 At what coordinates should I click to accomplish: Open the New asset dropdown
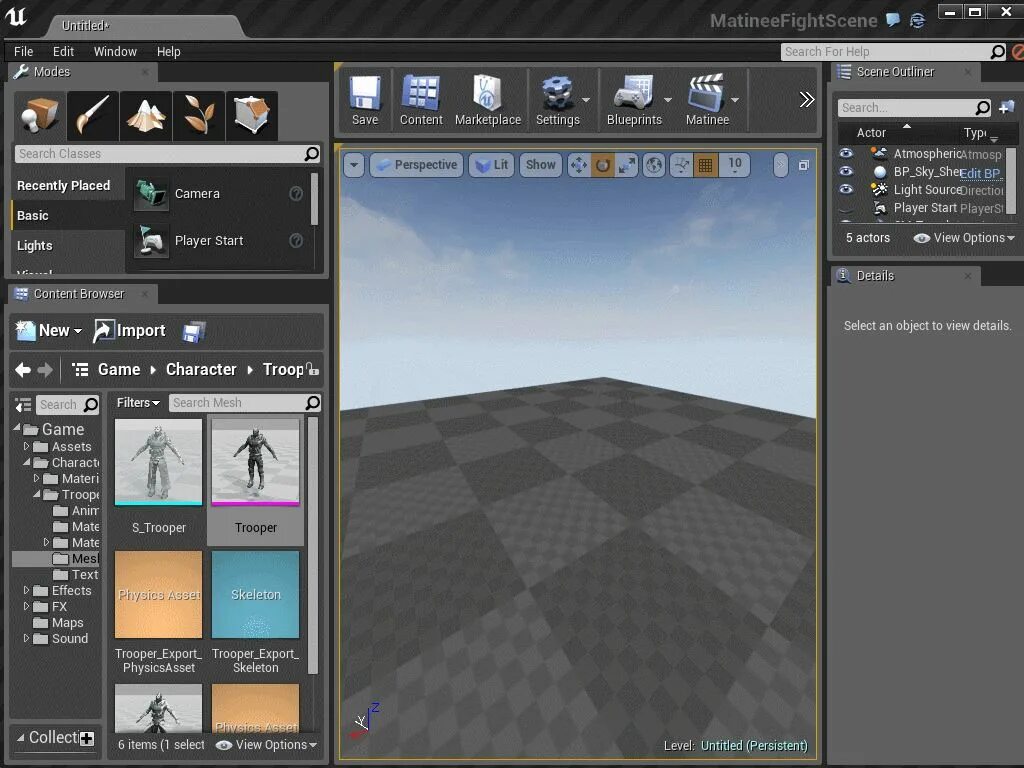pyautogui.click(x=49, y=331)
